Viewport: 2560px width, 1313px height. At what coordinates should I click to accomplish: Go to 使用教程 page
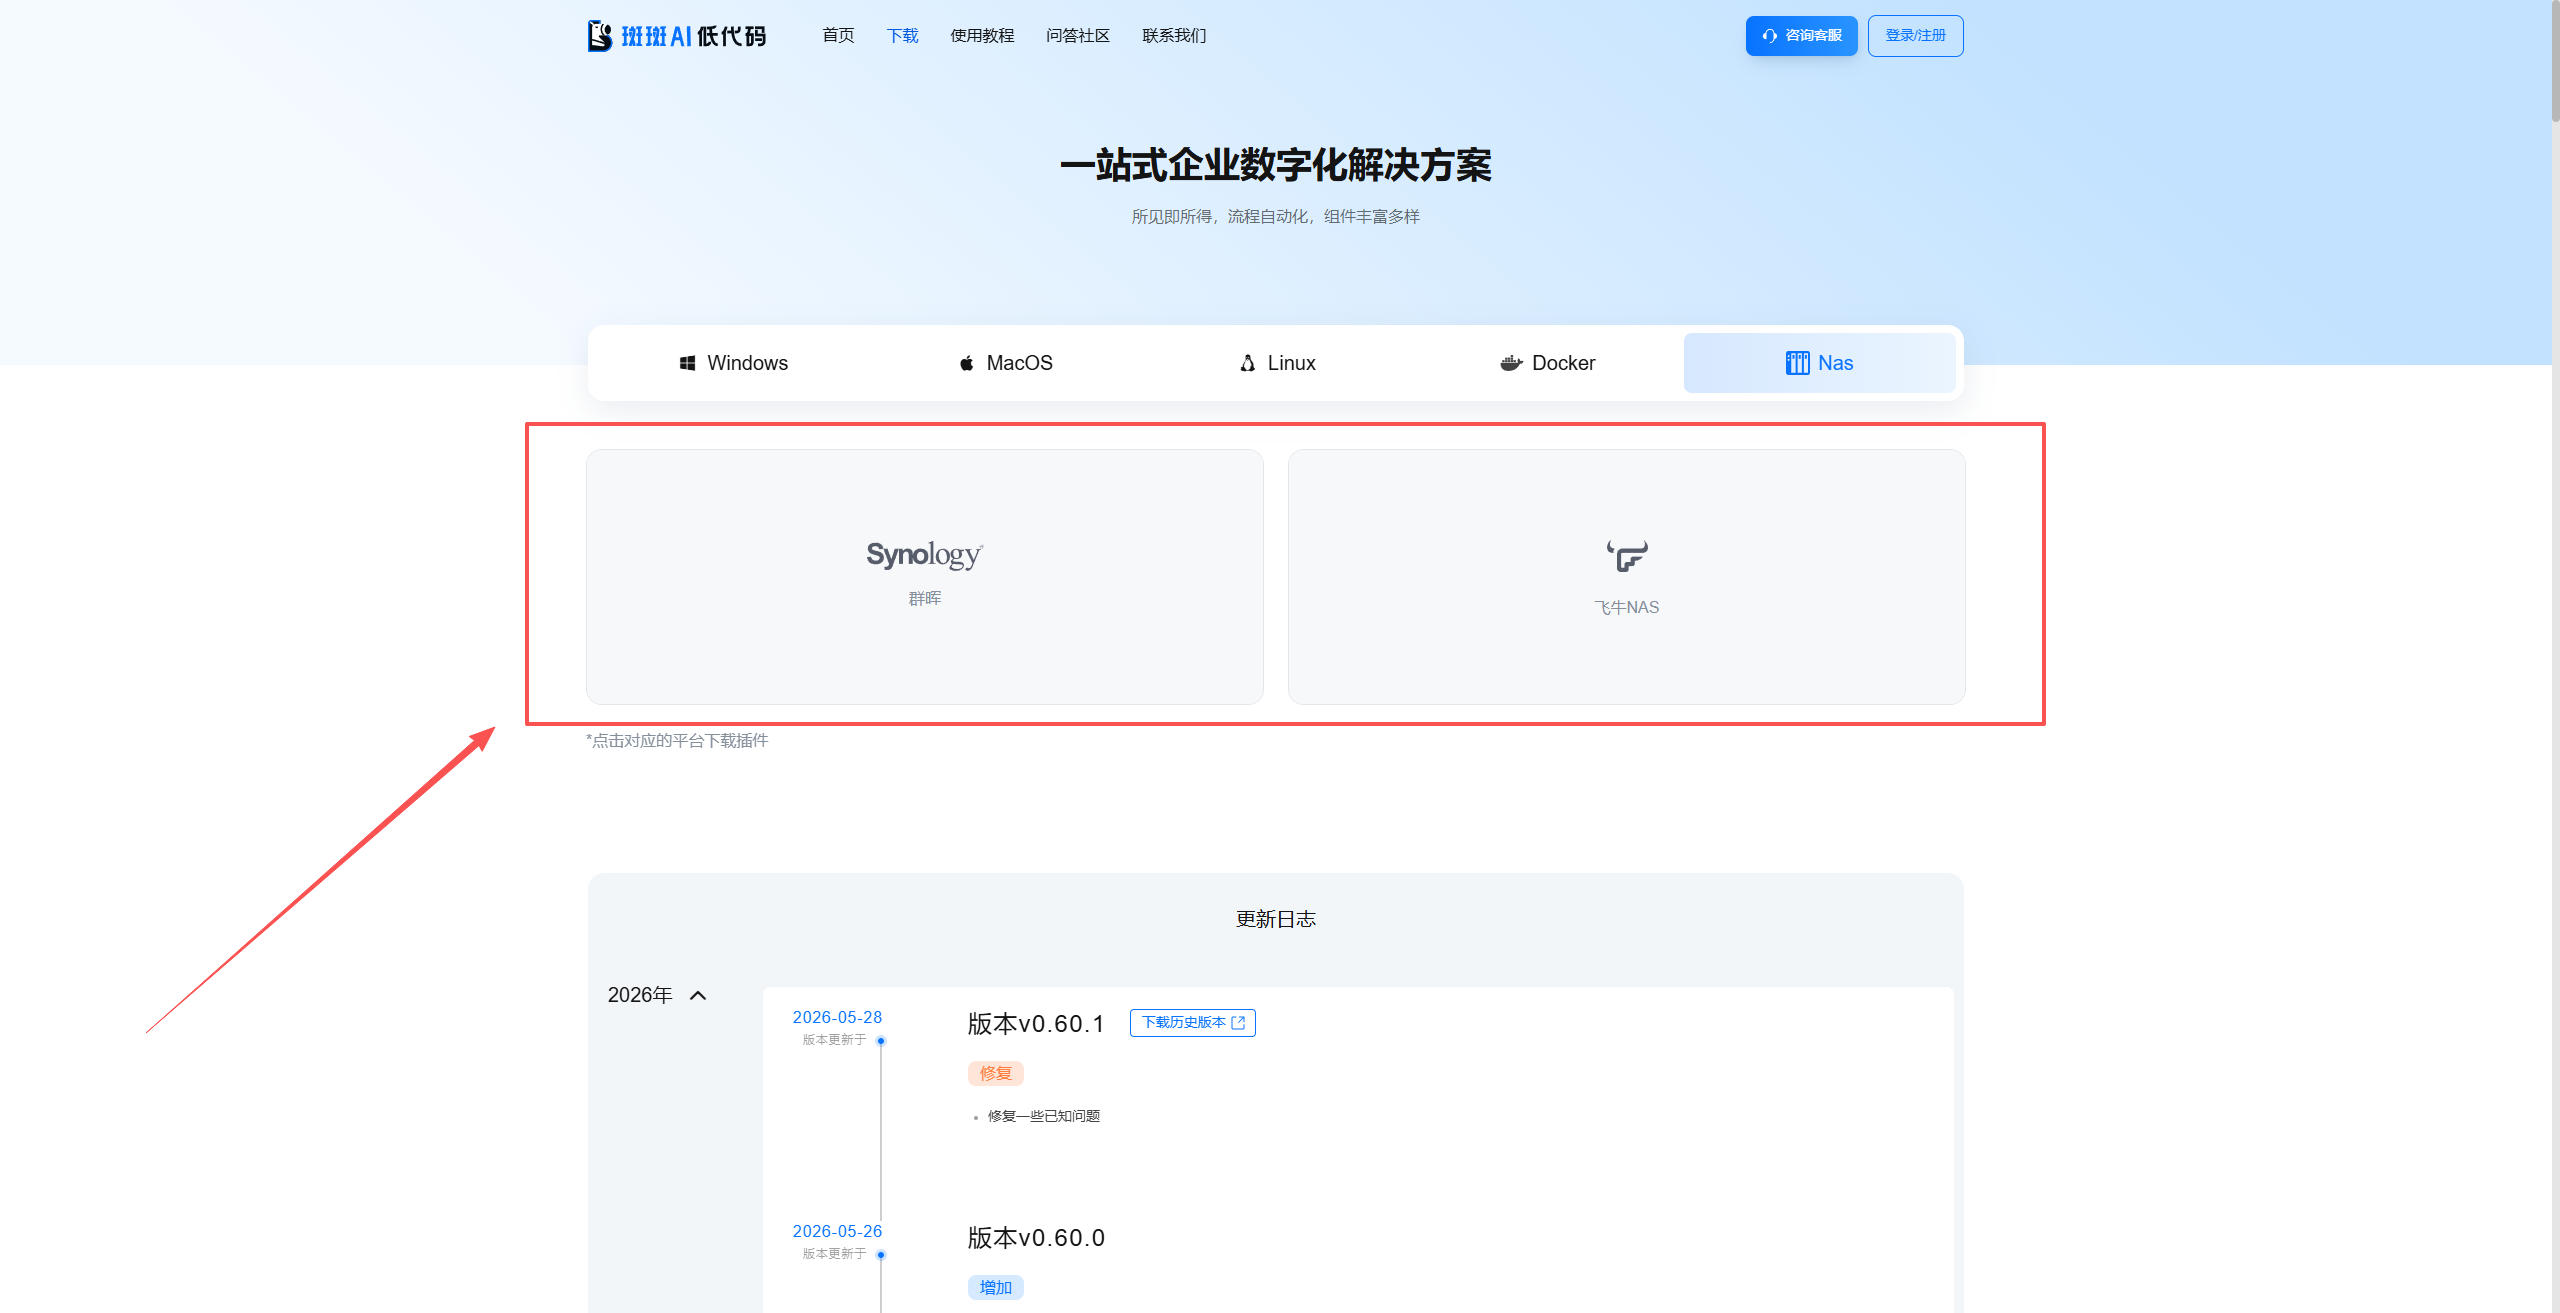[x=982, y=36]
